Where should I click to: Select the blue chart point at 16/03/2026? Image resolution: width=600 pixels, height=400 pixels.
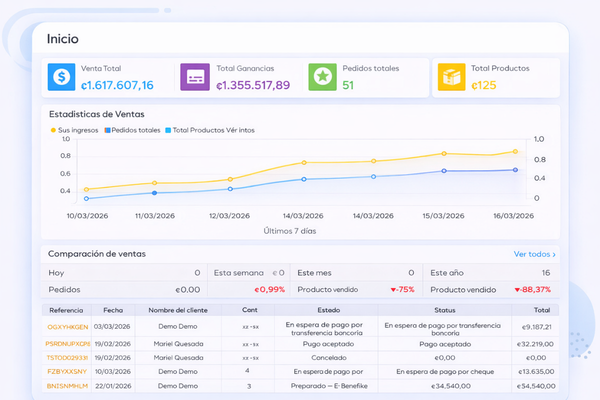click(x=515, y=170)
